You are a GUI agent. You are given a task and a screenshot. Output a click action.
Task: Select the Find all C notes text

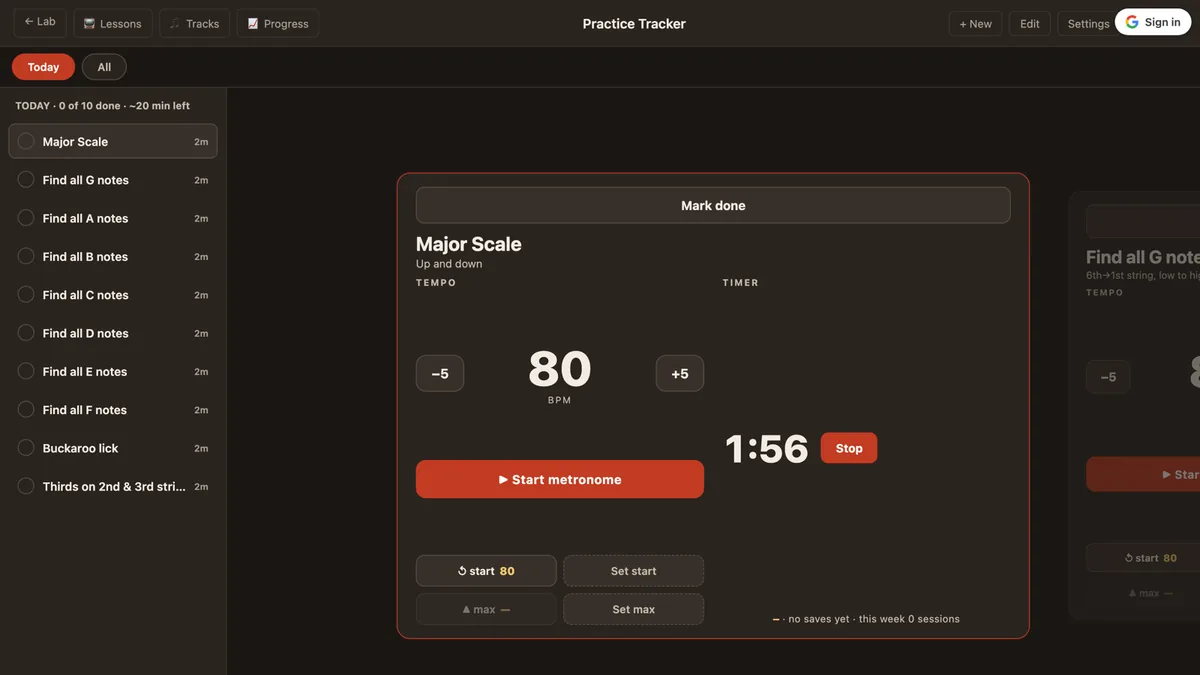point(85,295)
